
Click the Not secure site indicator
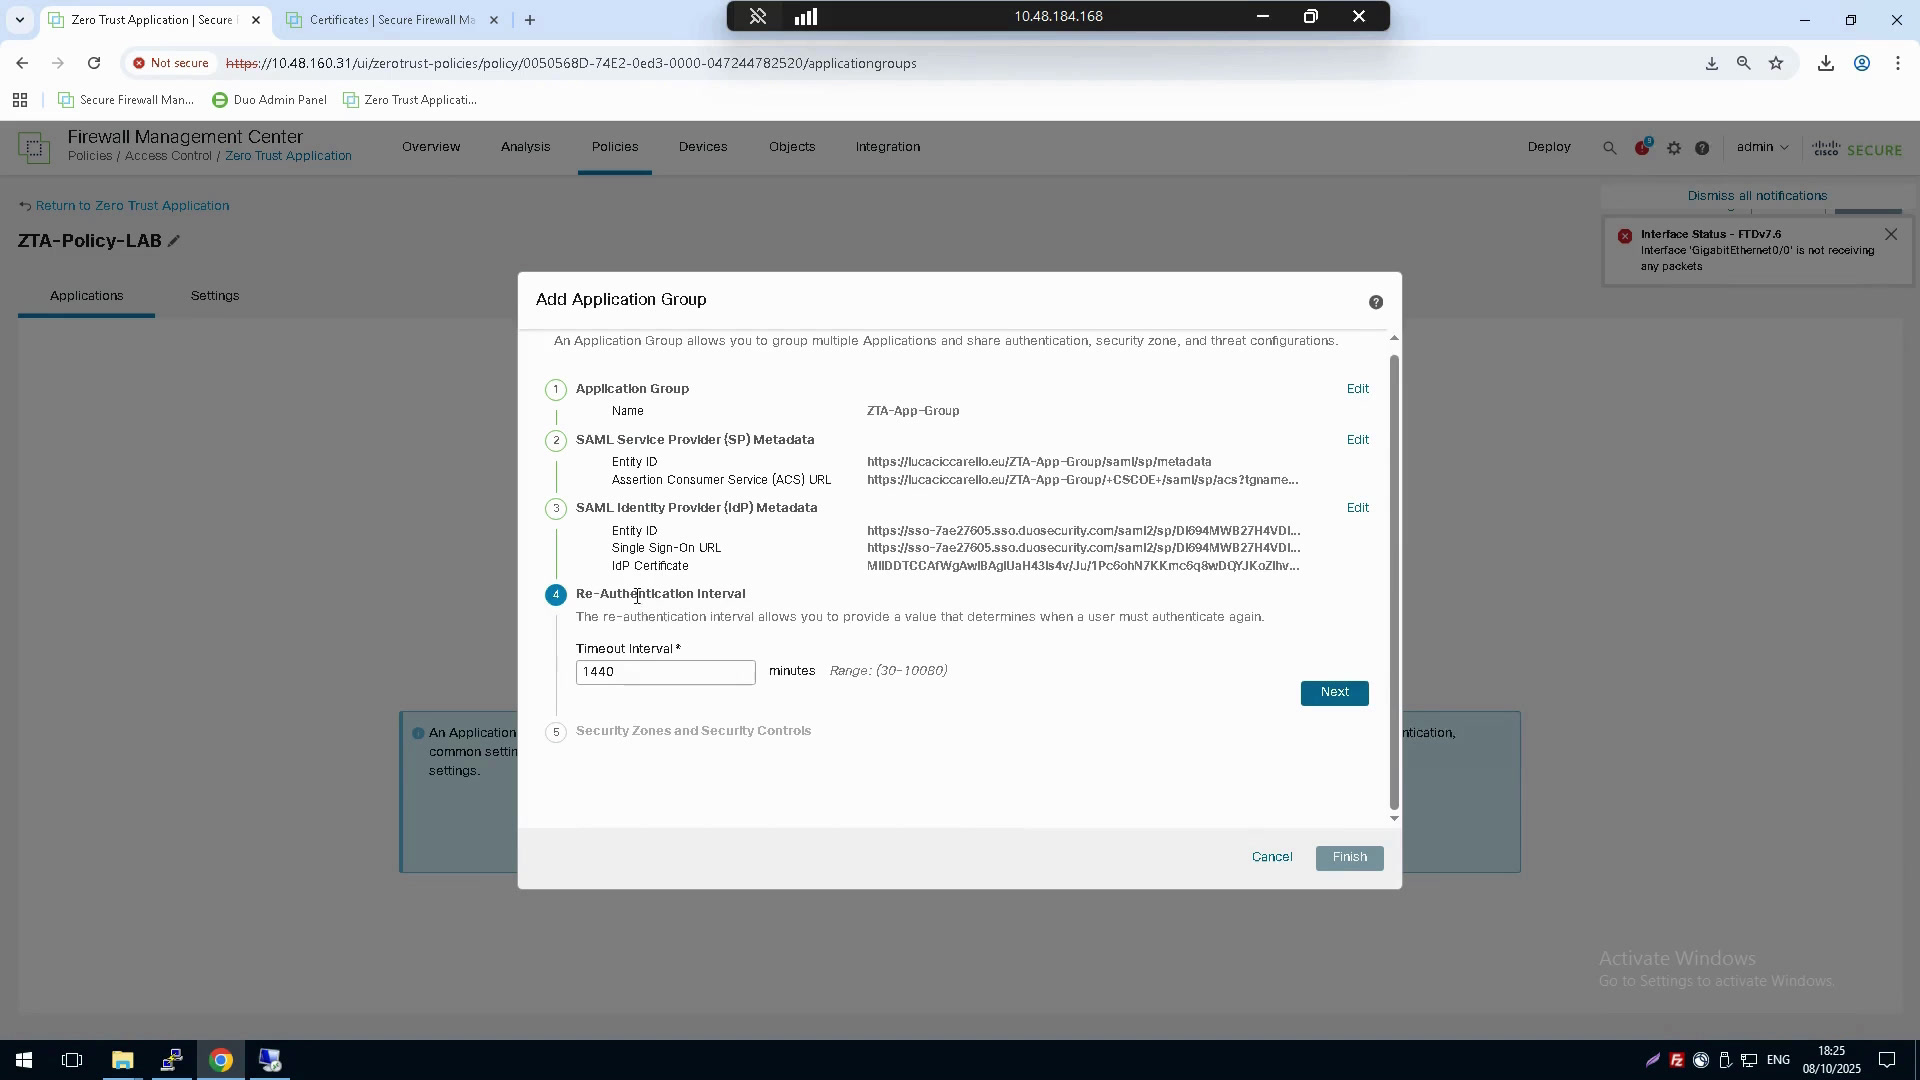(171, 63)
